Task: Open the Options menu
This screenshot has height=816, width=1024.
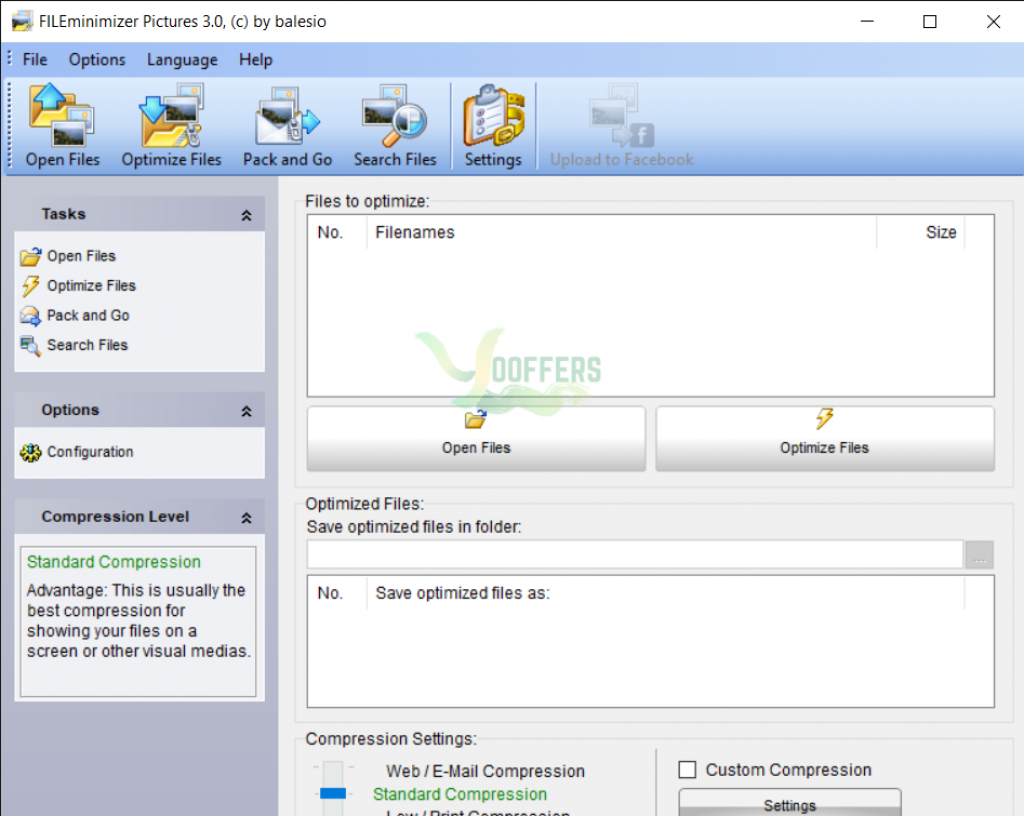Action: pyautogui.click(x=97, y=59)
